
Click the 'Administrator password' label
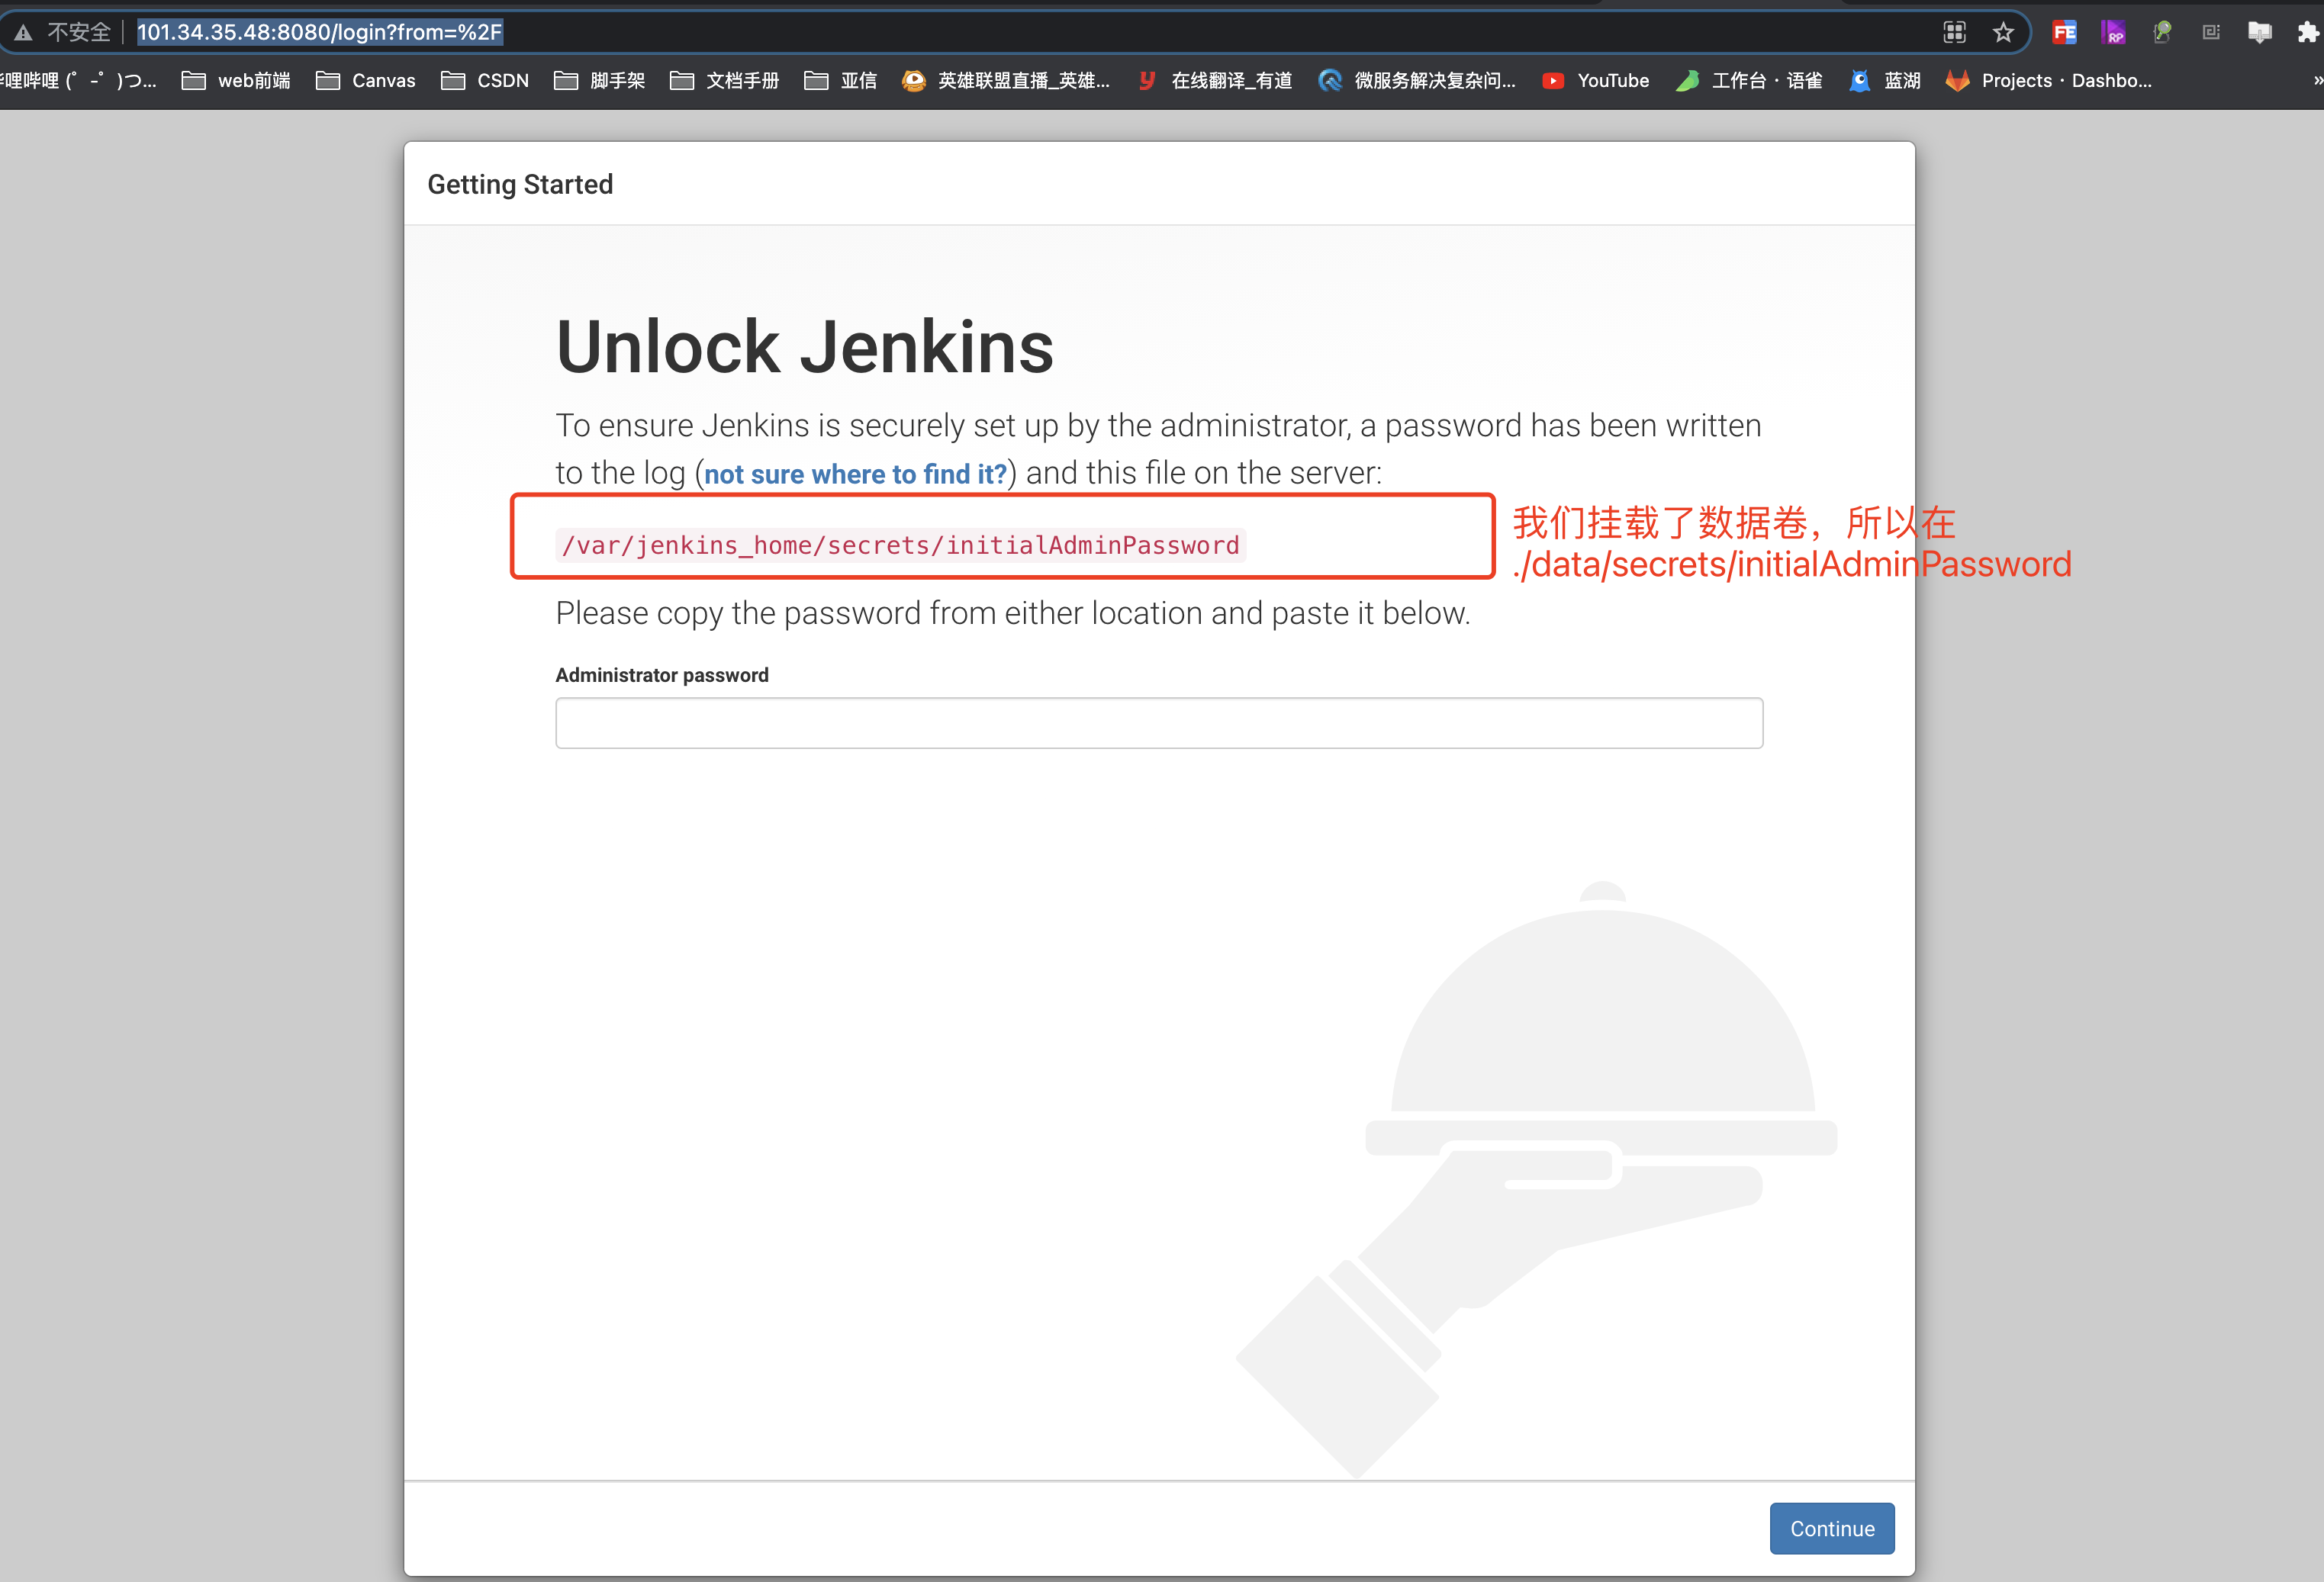662,675
